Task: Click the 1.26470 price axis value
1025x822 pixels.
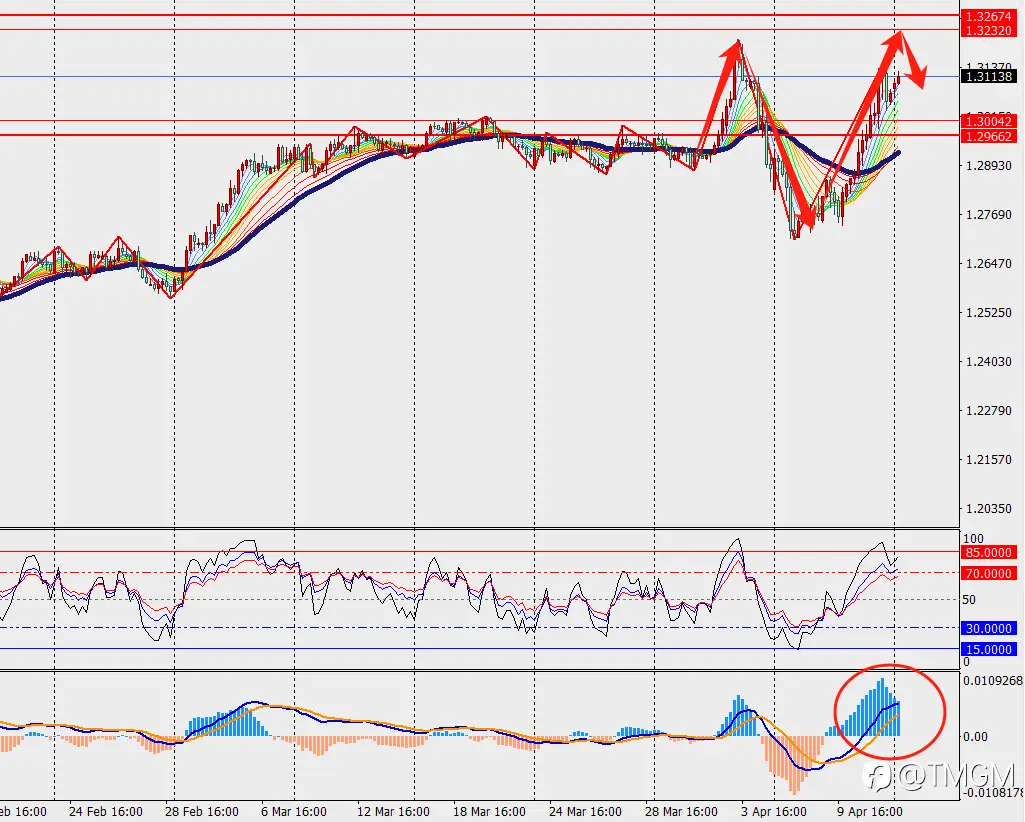Action: [988, 264]
